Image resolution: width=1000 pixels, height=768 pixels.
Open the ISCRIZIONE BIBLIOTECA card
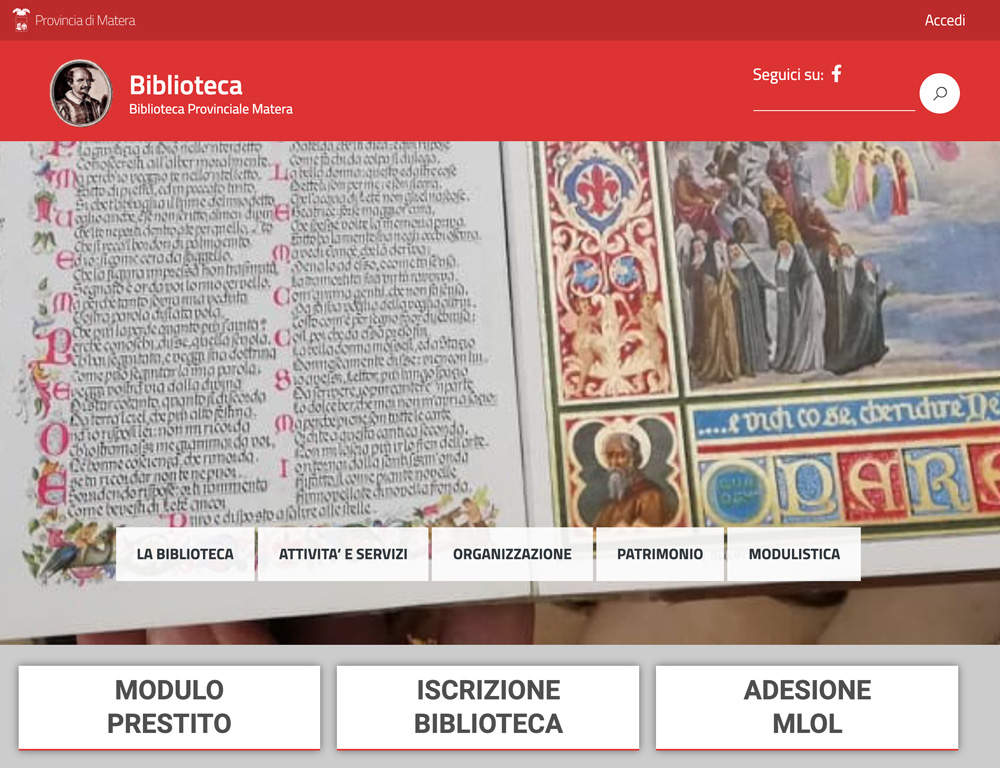(x=488, y=707)
